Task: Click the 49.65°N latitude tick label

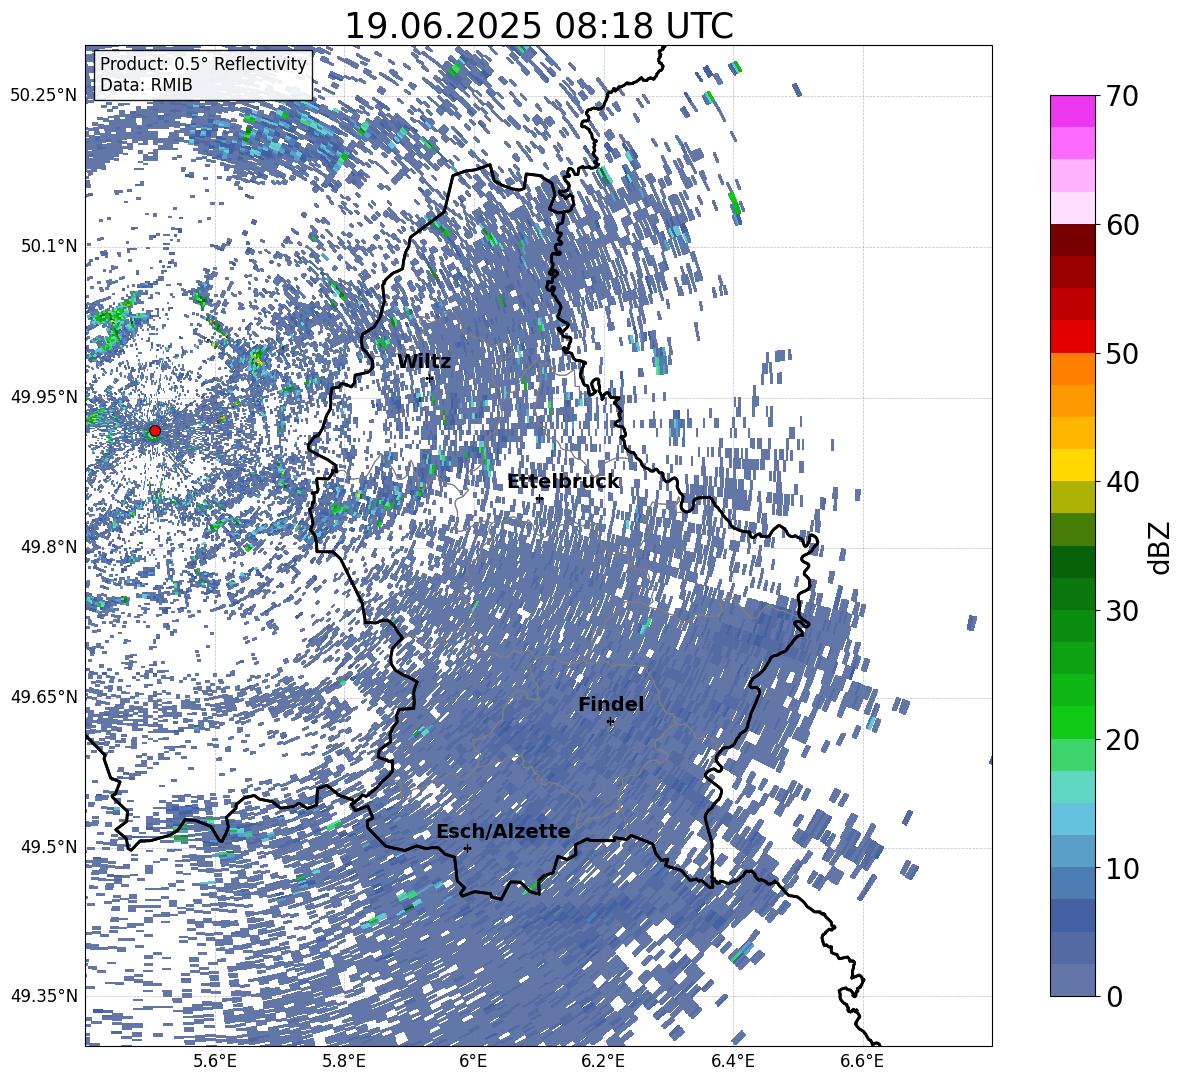Action: pos(44,696)
